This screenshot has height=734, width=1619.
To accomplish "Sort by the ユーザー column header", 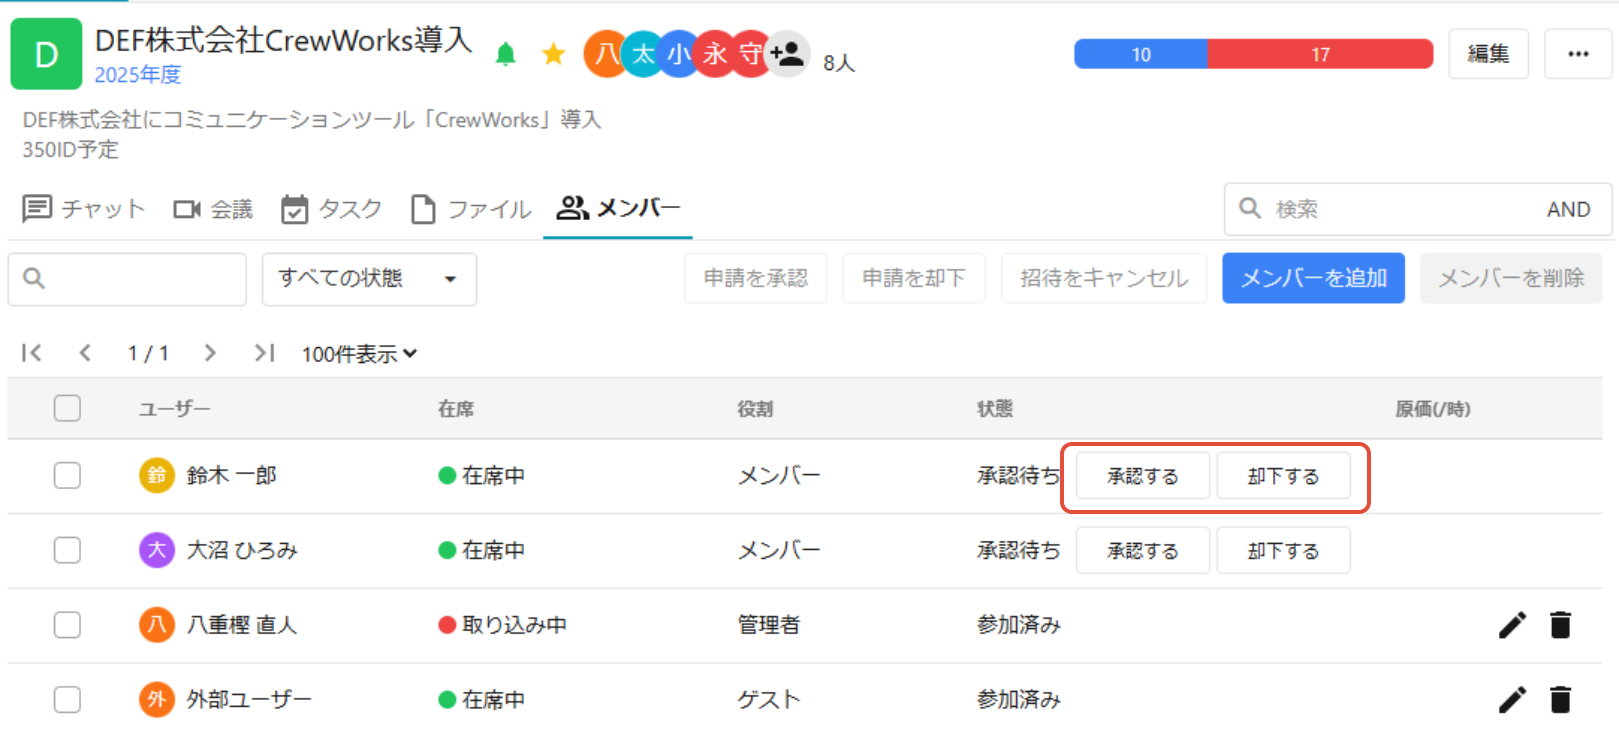I will pyautogui.click(x=175, y=409).
